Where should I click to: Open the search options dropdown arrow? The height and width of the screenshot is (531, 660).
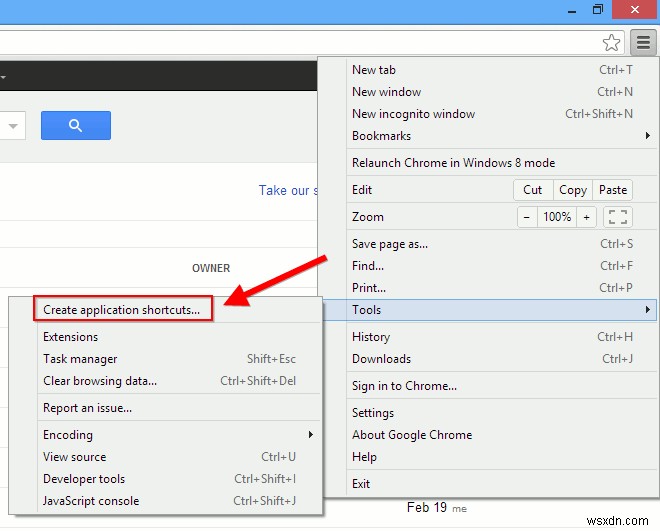coord(13,126)
